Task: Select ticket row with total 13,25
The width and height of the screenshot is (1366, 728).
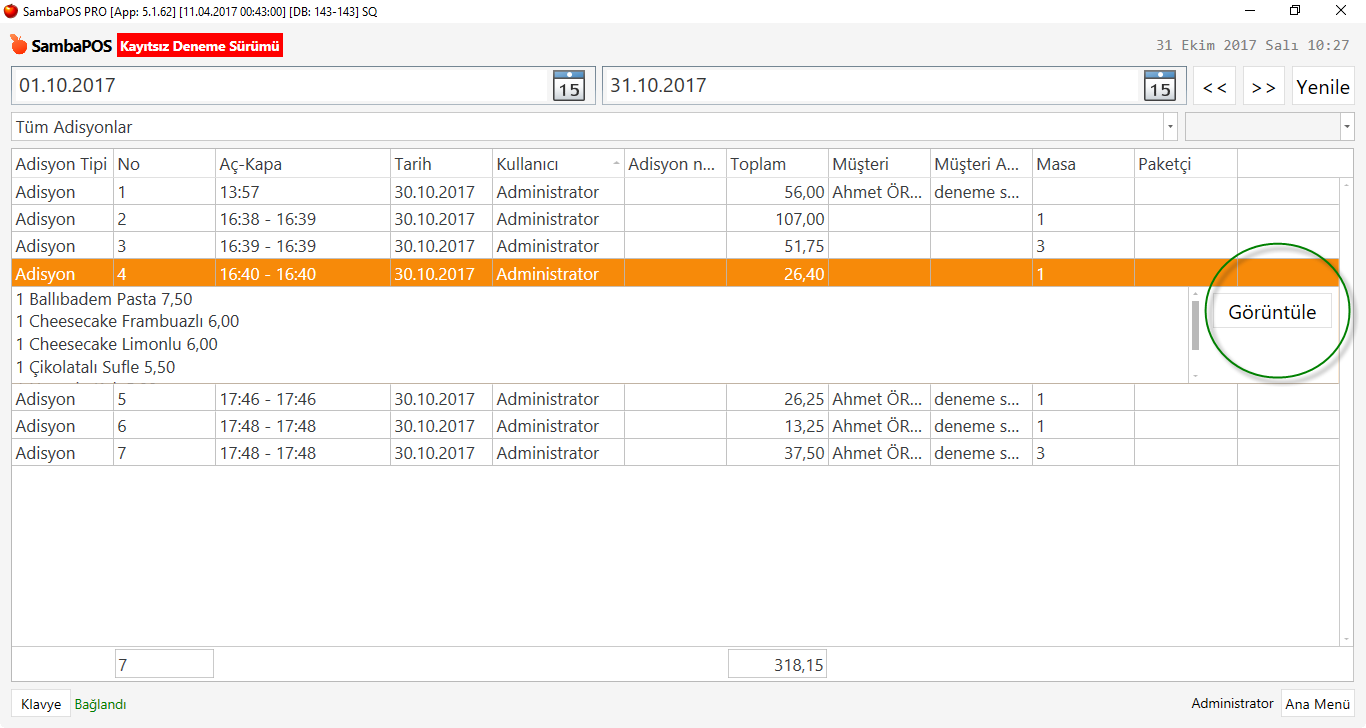Action: pos(675,426)
